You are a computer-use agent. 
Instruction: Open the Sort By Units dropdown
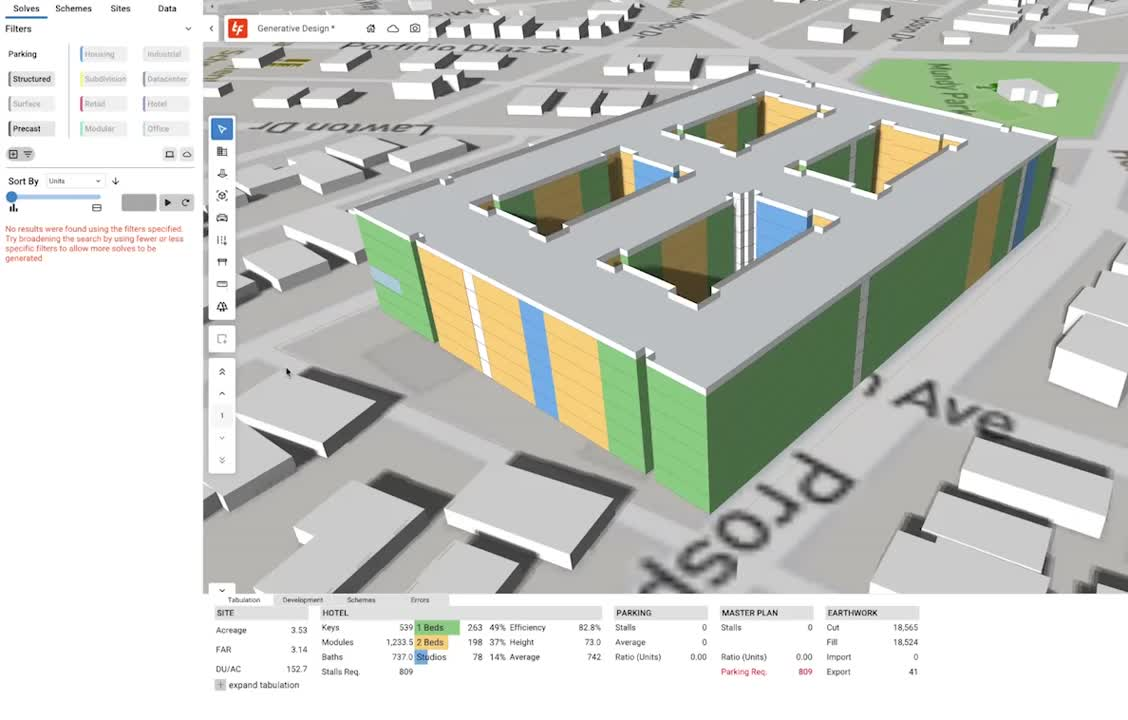[75, 181]
